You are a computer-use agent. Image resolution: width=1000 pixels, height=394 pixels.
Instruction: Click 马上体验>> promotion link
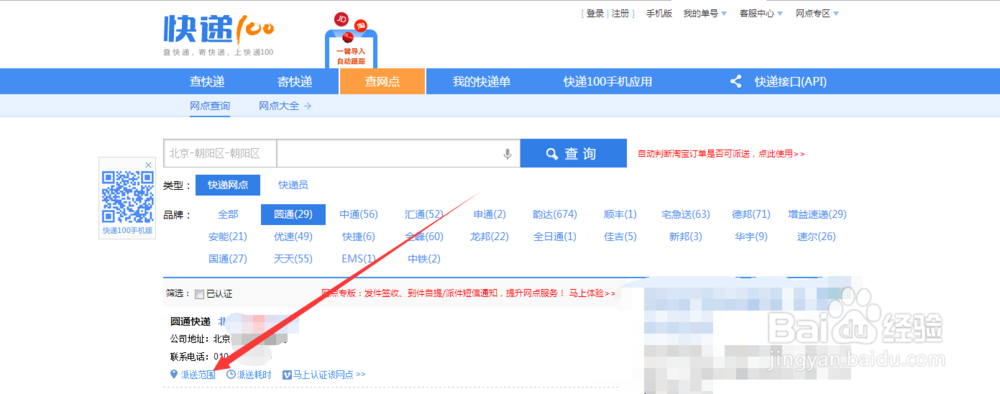coord(592,293)
